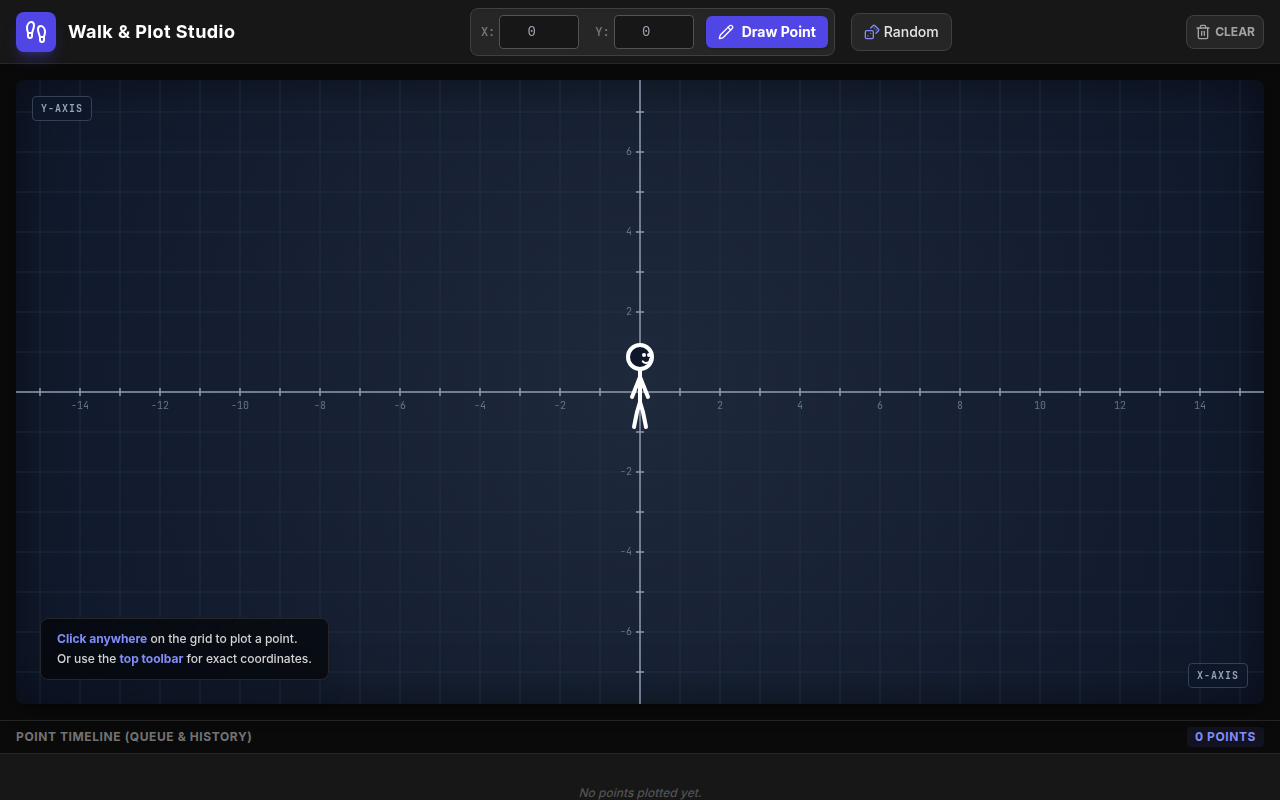
Task: Click the grid at y-axis tick -4
Action: pyautogui.click(x=640, y=552)
